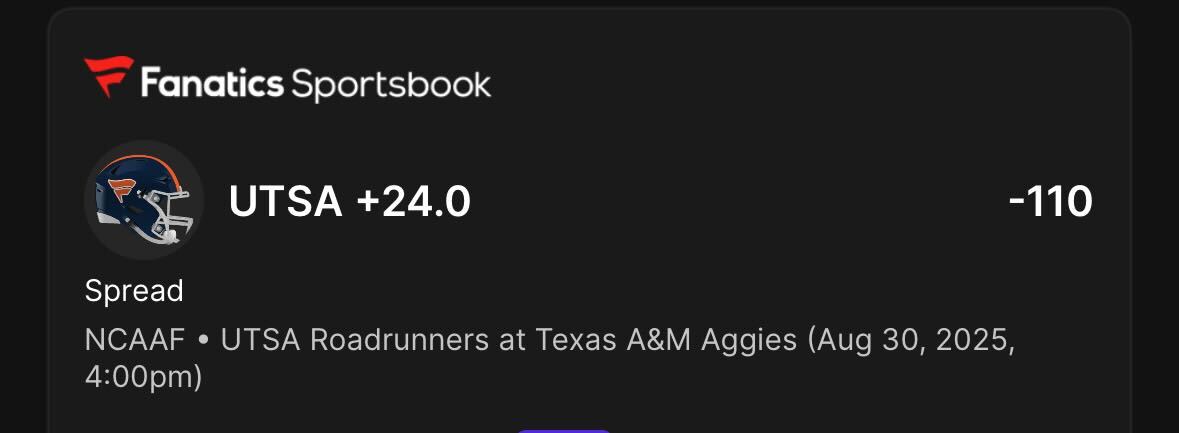This screenshot has height=433, width=1179.
Task: Click the NCAAF league label
Action: coord(135,341)
